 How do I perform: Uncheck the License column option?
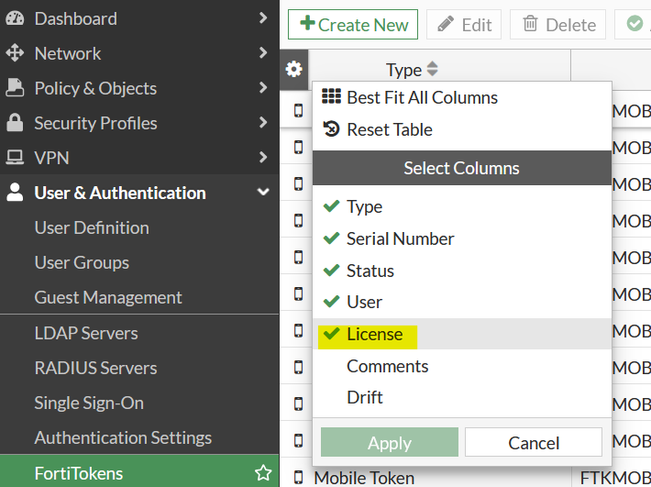click(x=374, y=334)
